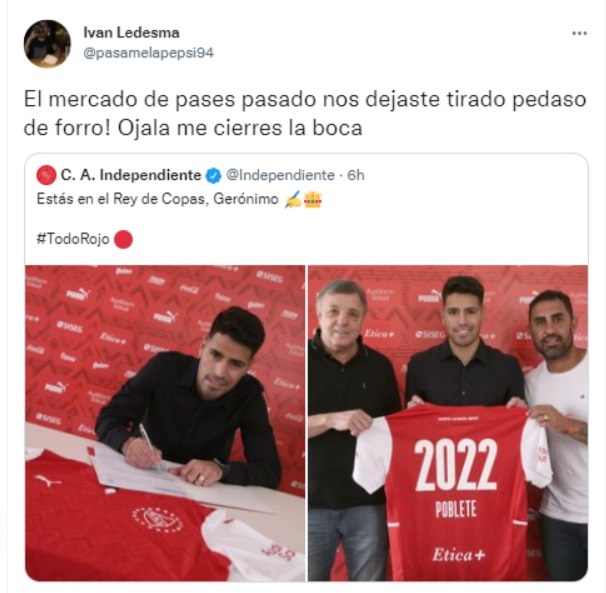The image size is (606, 593).
Task: Open the @pasamelapepsi94 handle
Action: pos(148,53)
